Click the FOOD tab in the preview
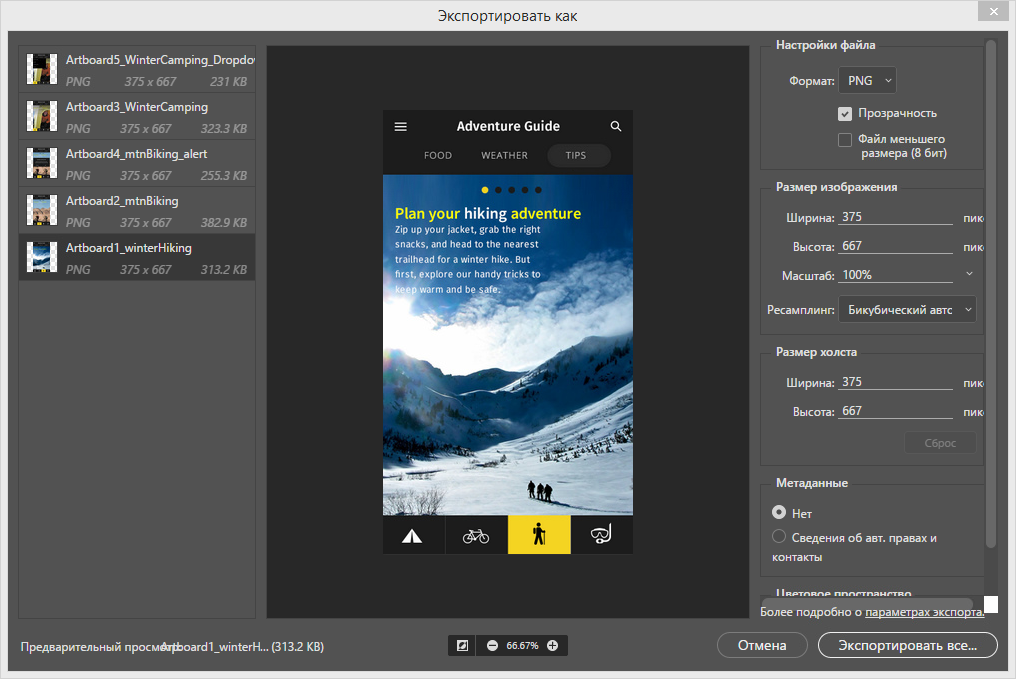Screen dimensions: 1016x679 [x=438, y=155]
